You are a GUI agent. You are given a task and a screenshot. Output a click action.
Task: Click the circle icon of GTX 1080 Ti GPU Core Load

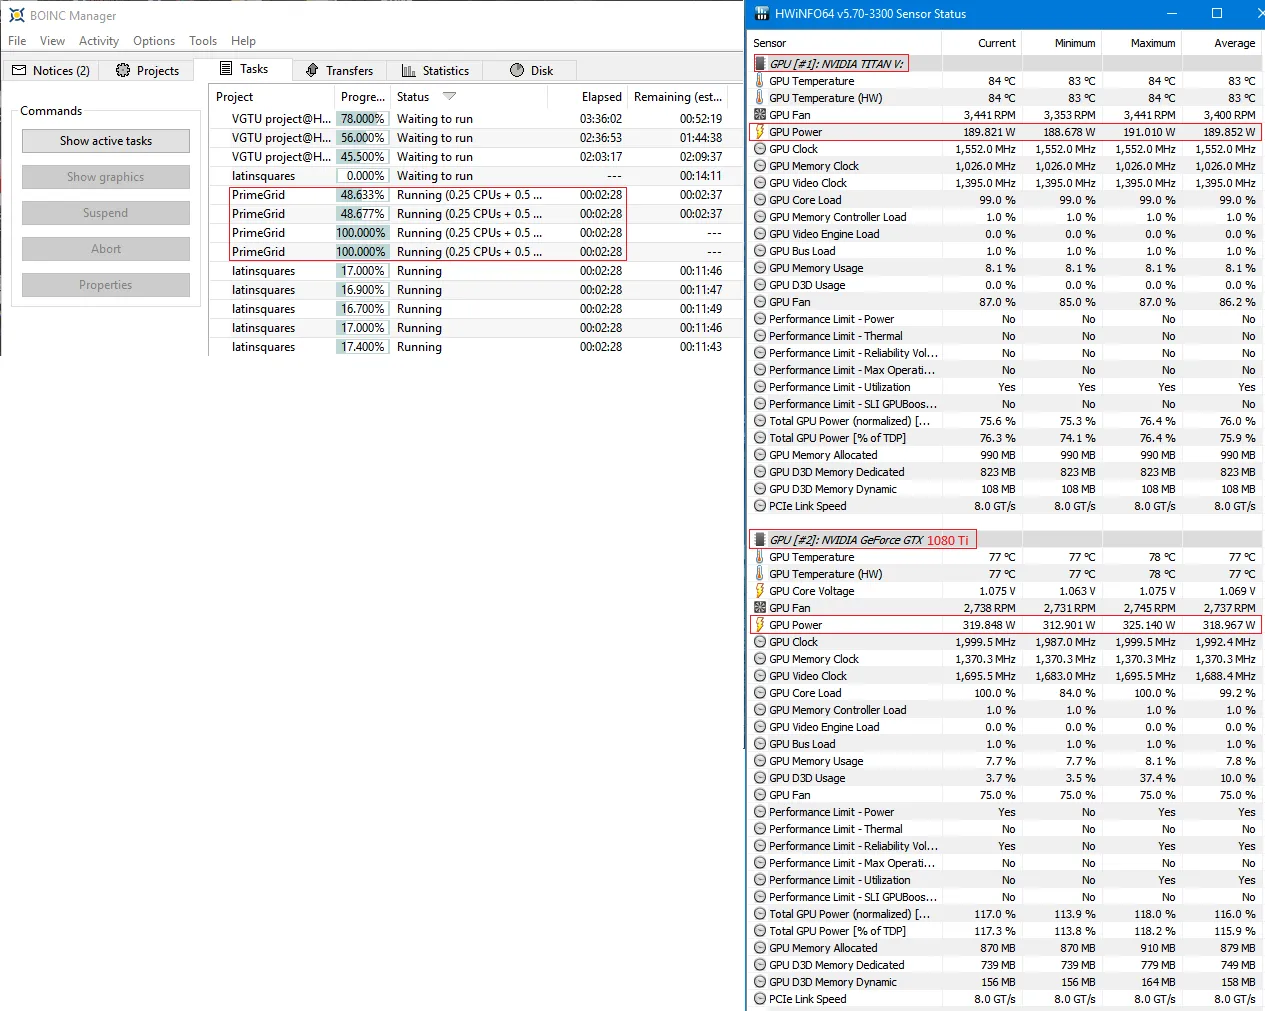pyautogui.click(x=760, y=693)
